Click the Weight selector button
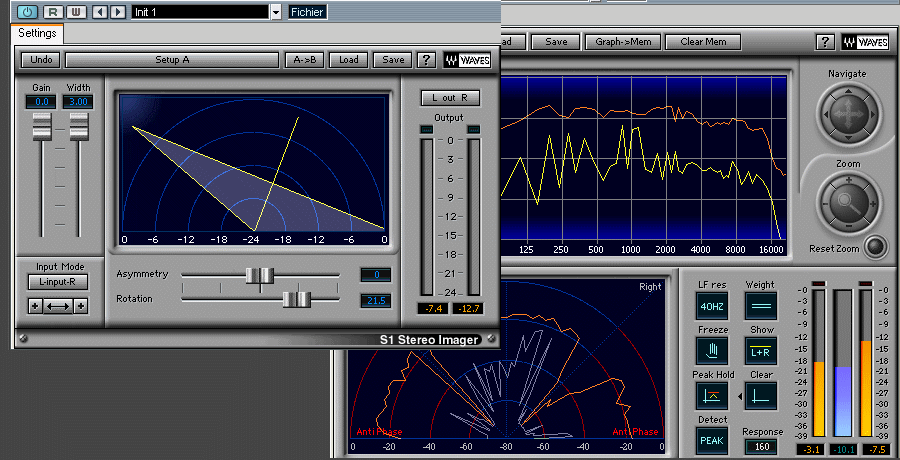This screenshot has width=900, height=460. (x=761, y=306)
